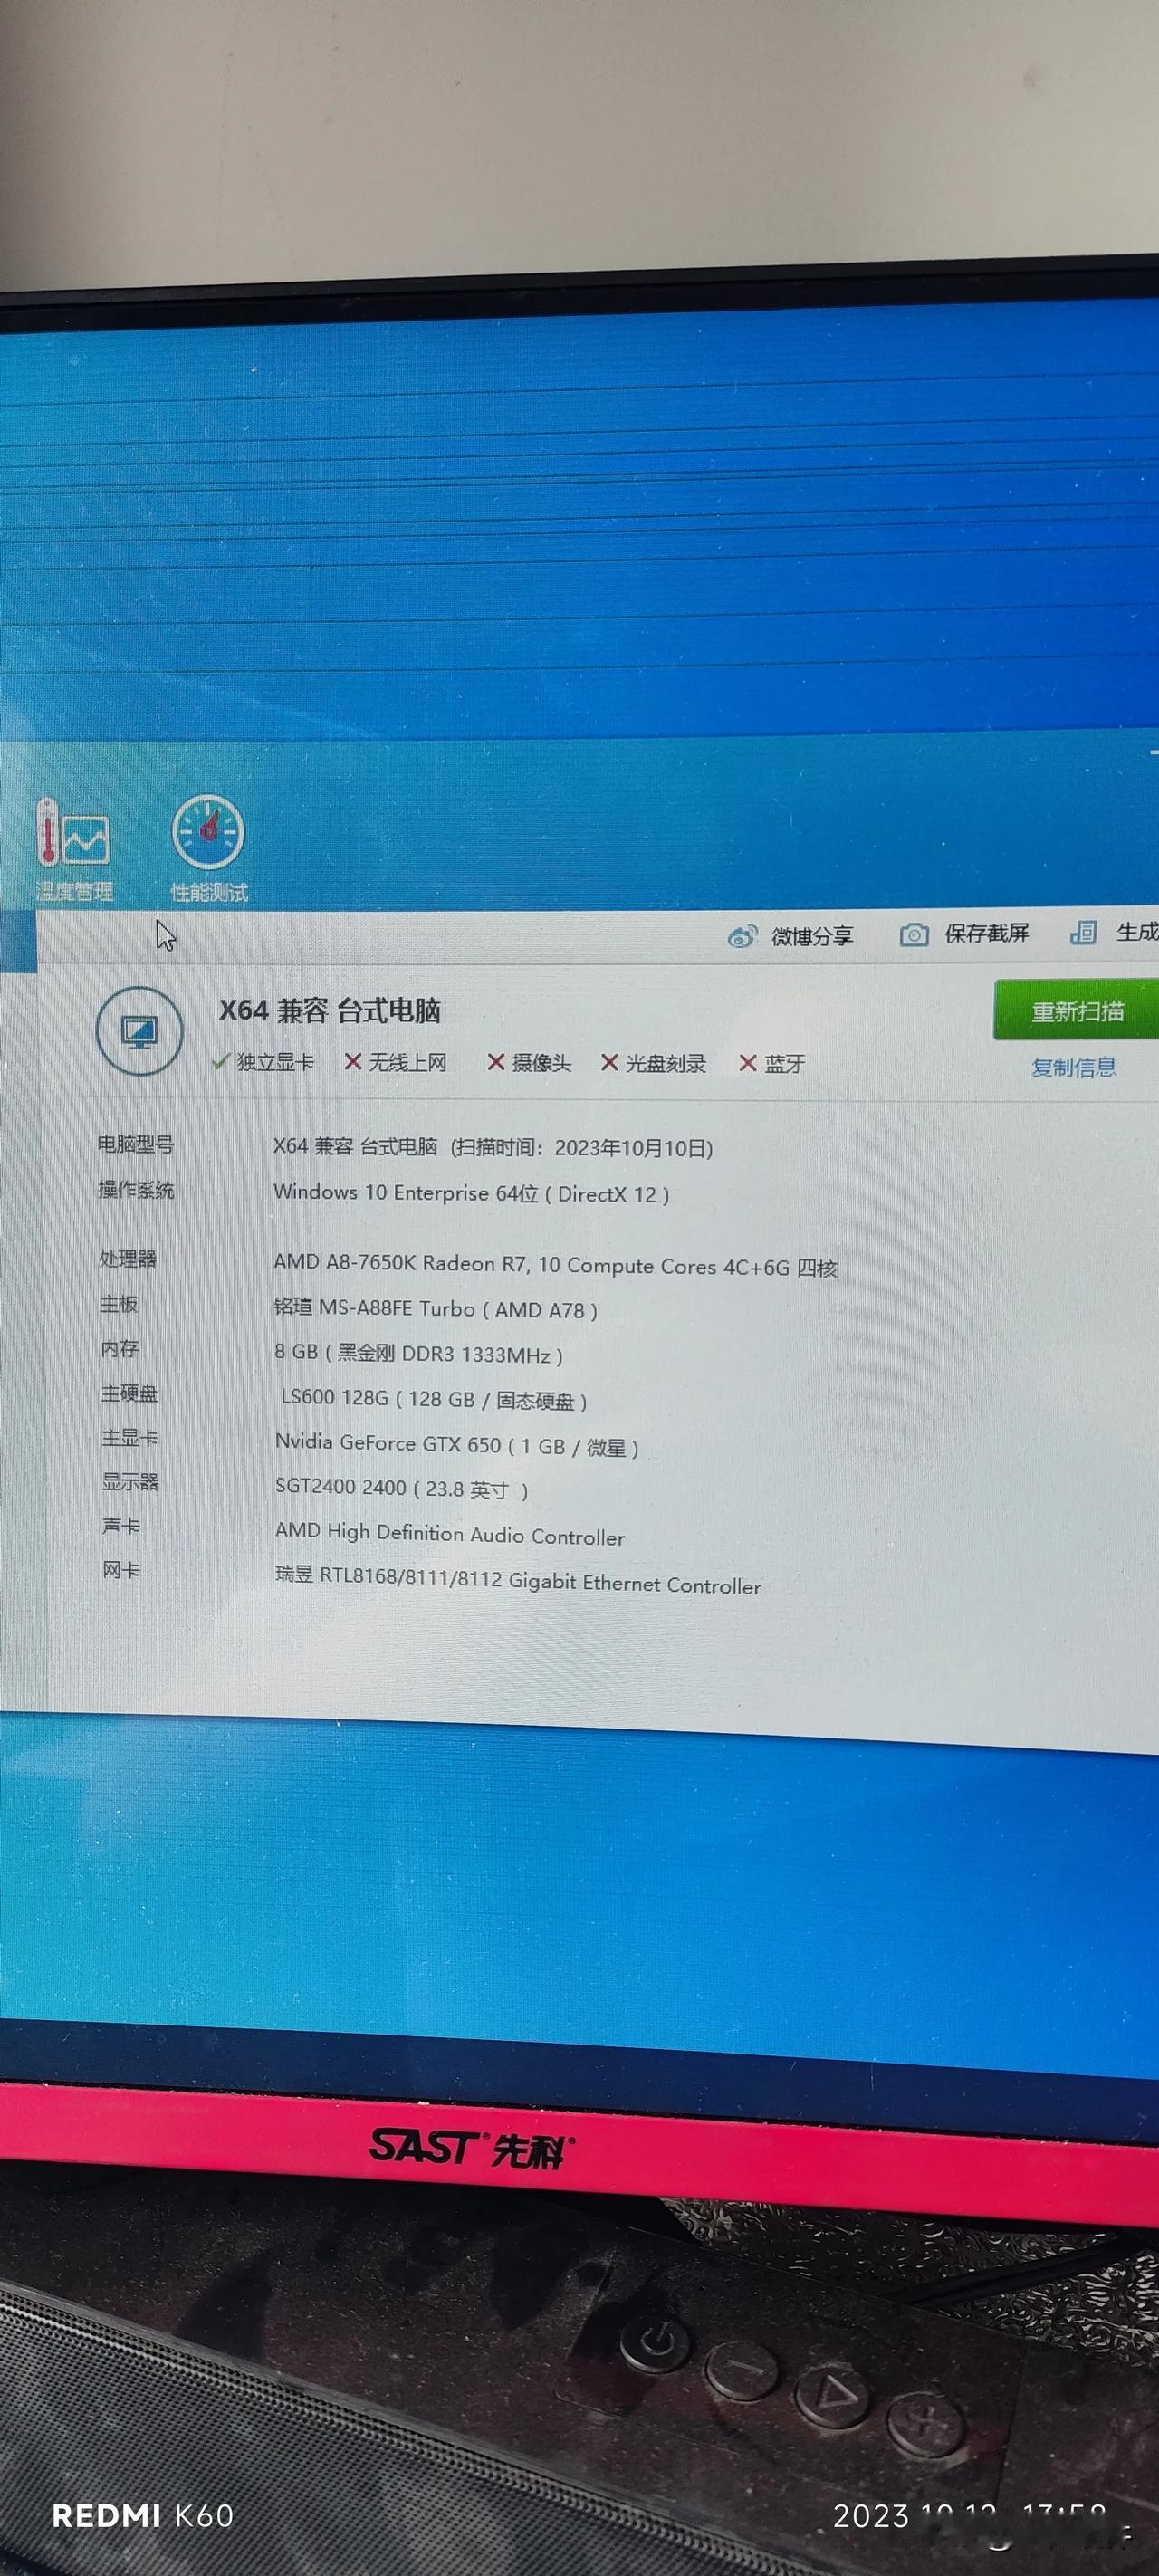The height and width of the screenshot is (2576, 1159).
Task: Click 保存截屏 save screenshot
Action: pyautogui.click(x=987, y=933)
